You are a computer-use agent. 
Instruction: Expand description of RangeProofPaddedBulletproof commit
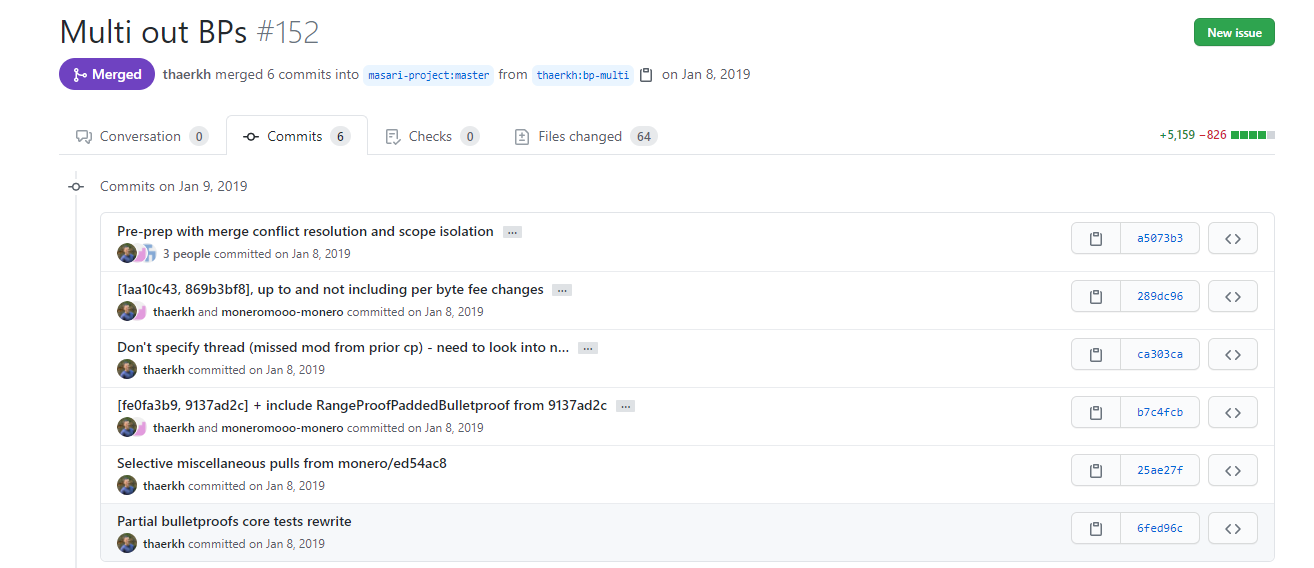click(x=625, y=406)
